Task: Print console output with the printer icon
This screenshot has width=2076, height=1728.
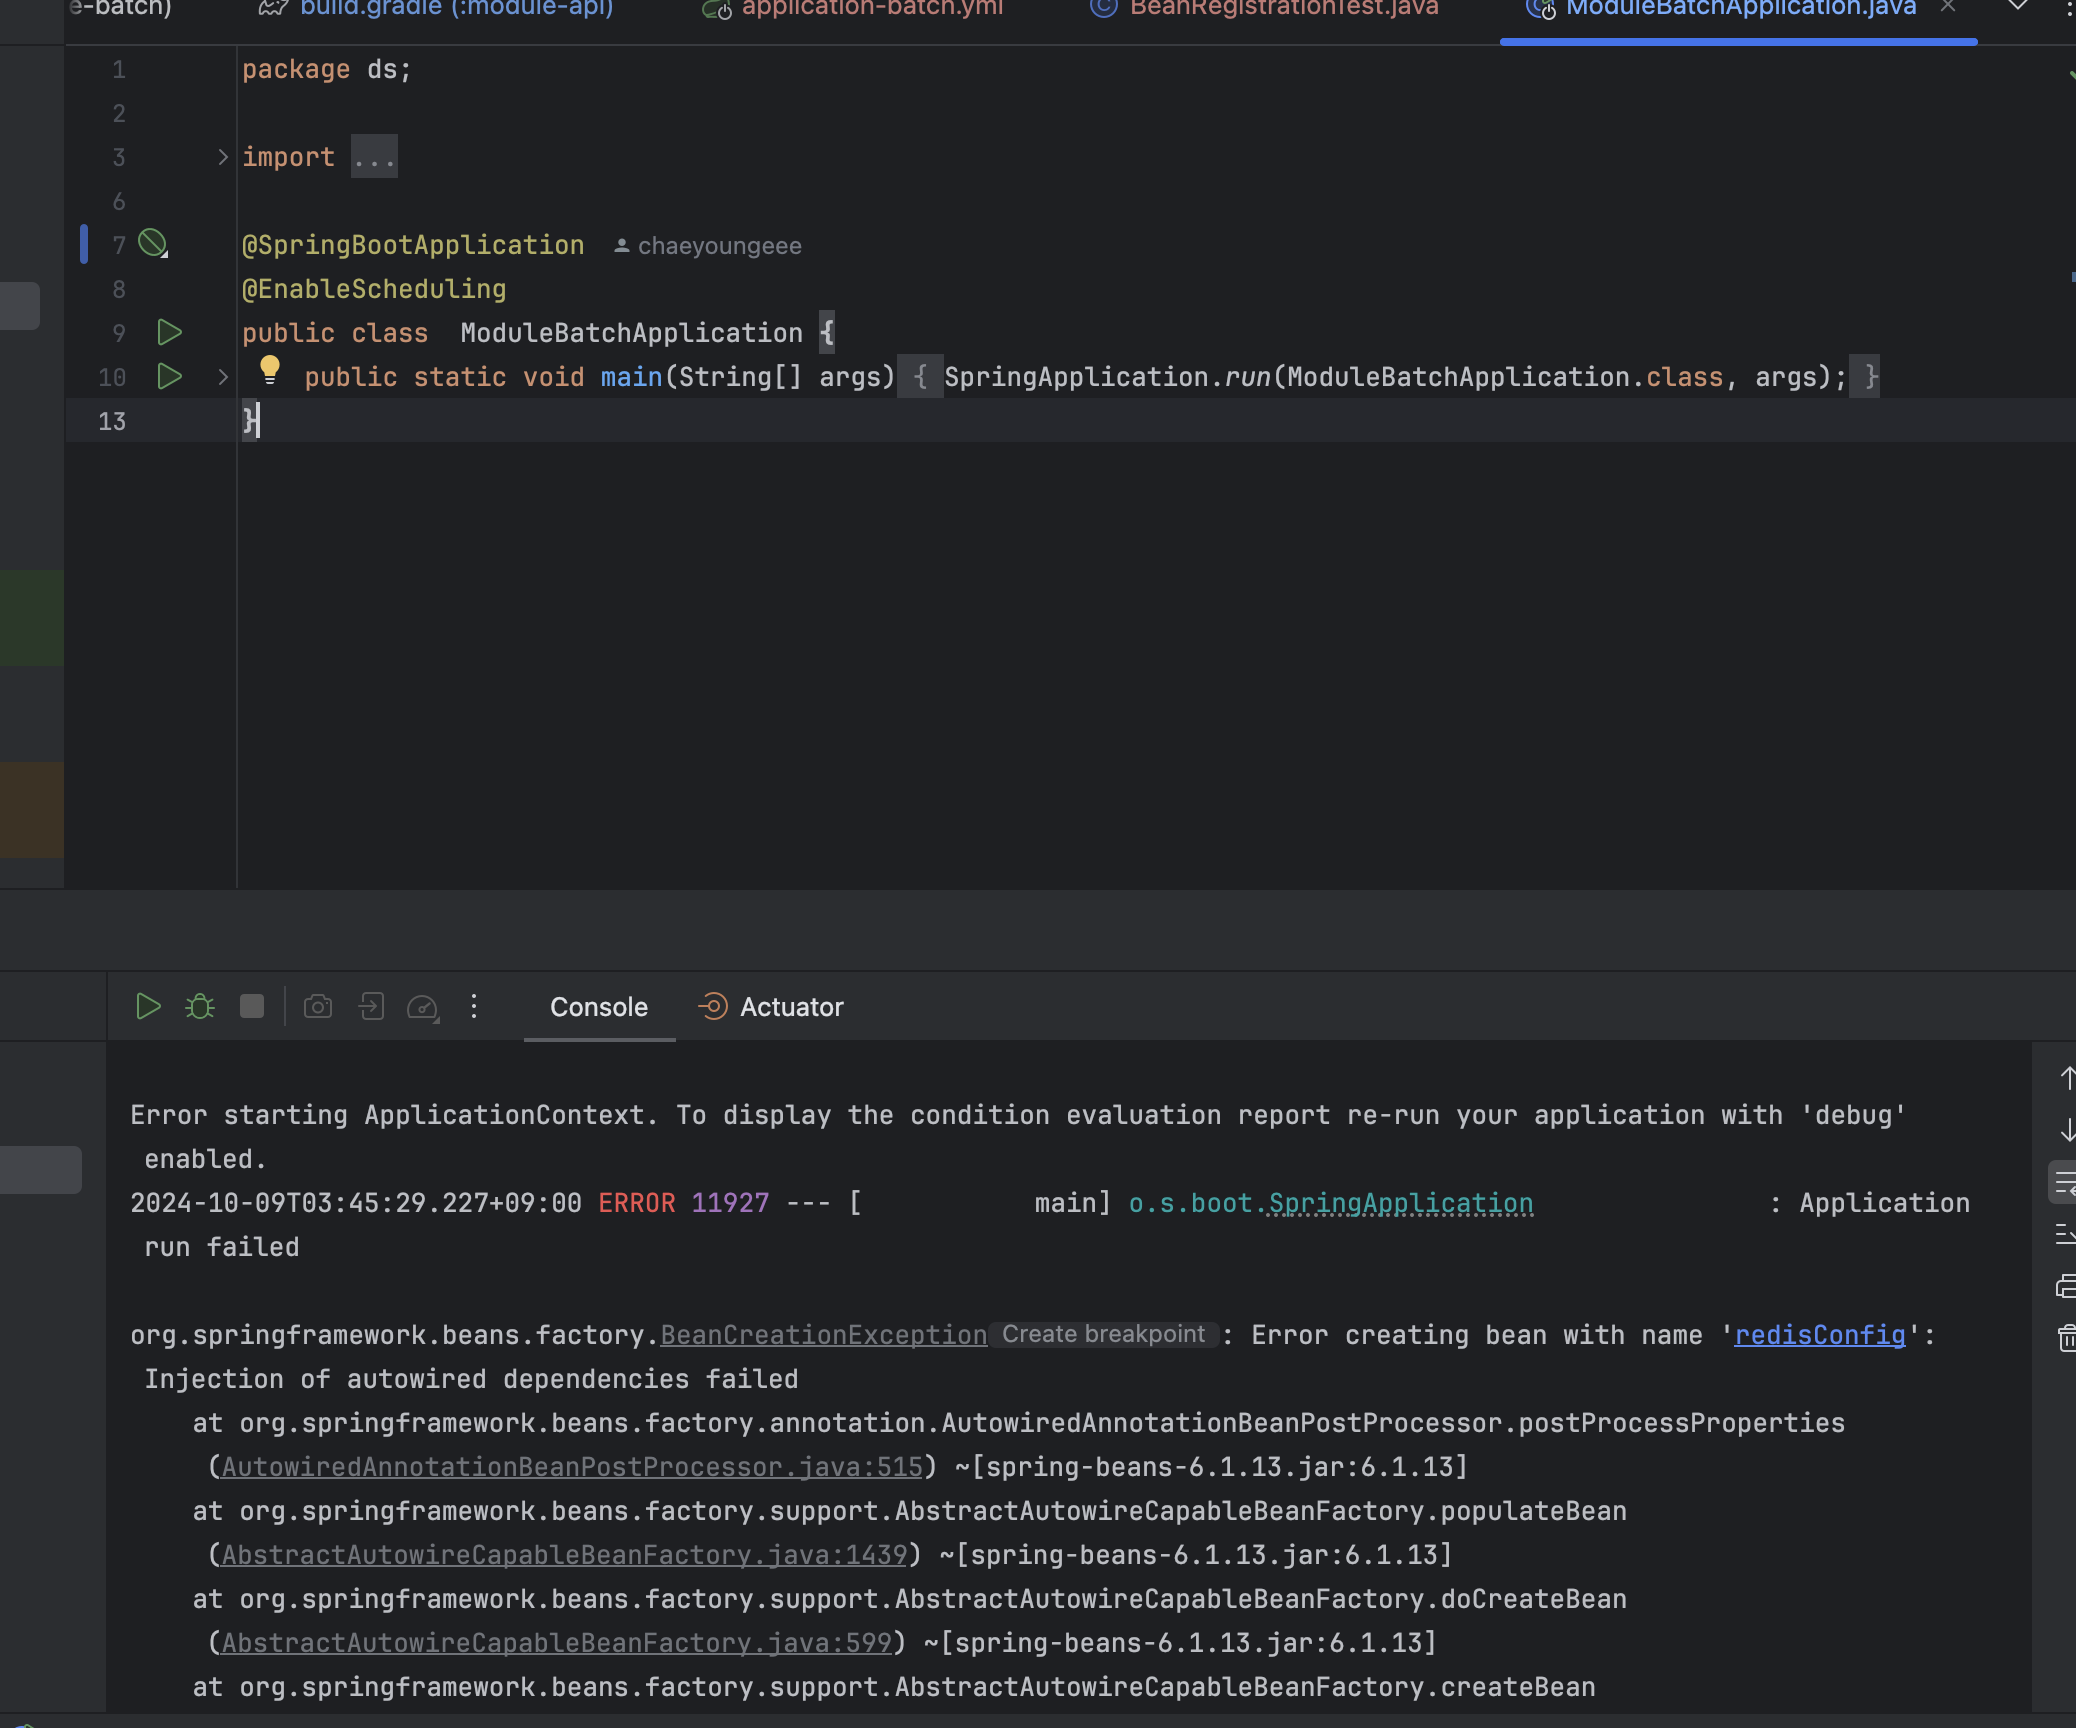Action: pos(2066,1285)
